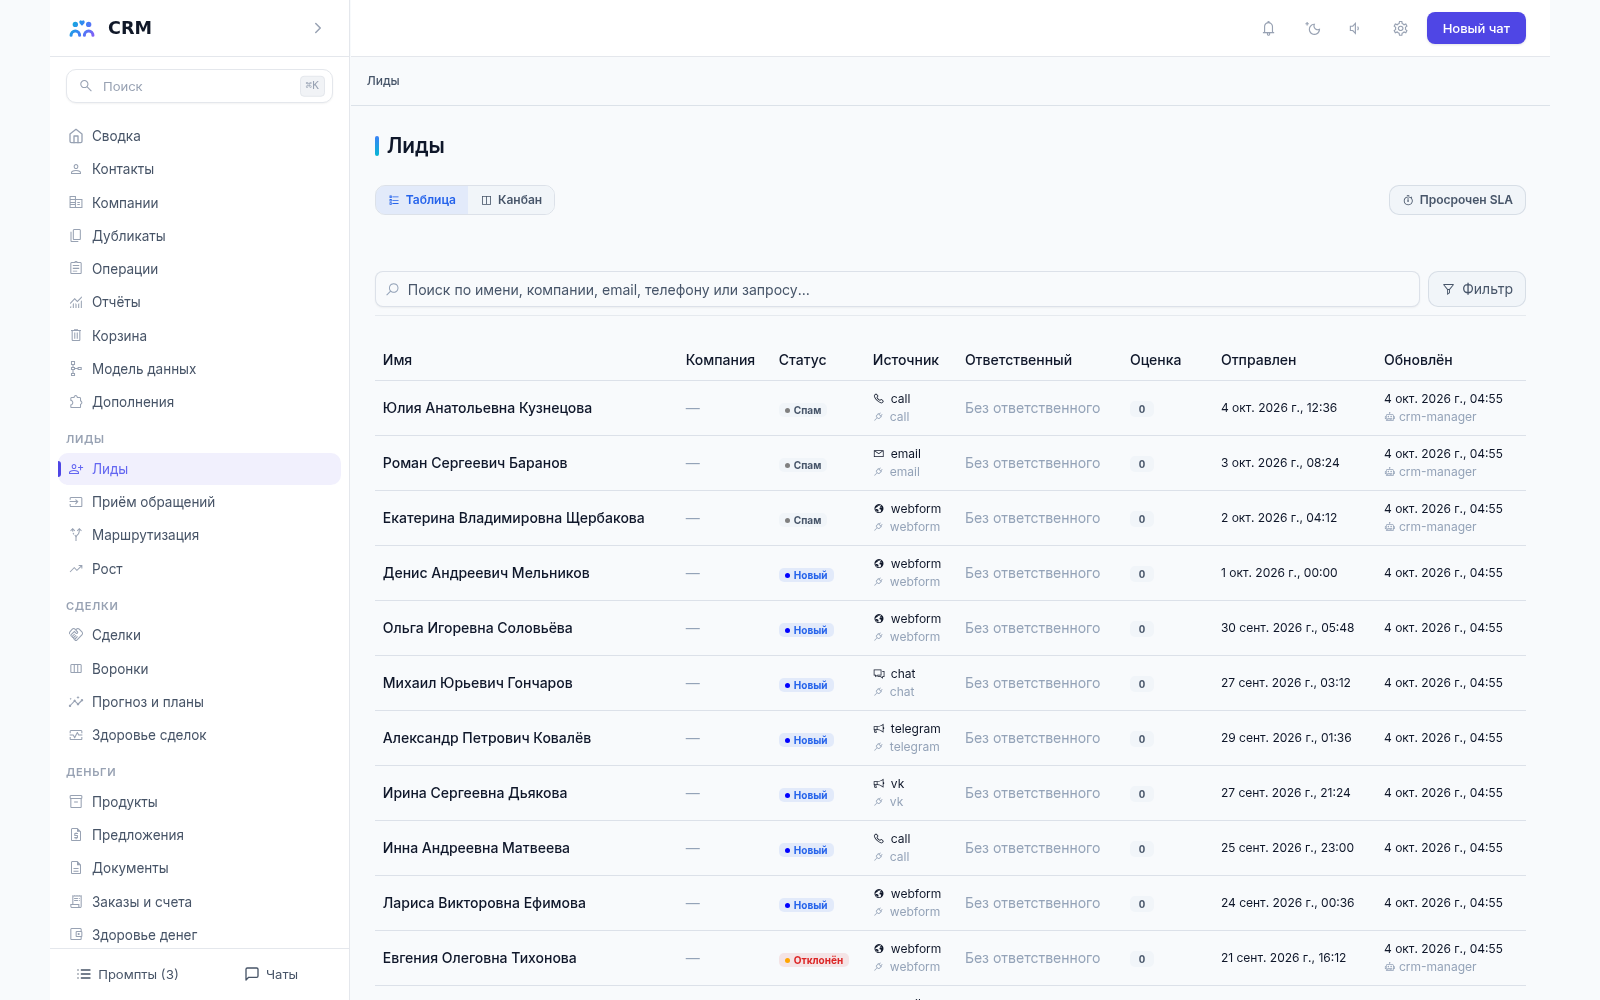
Task: Open Заказы и счета in sidebar
Action: pyautogui.click(x=199, y=902)
